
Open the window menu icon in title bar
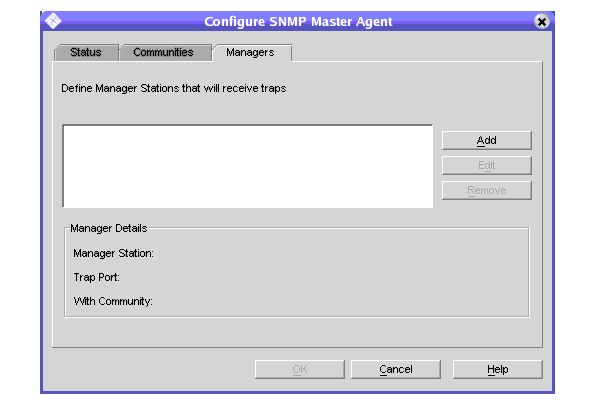tap(53, 21)
